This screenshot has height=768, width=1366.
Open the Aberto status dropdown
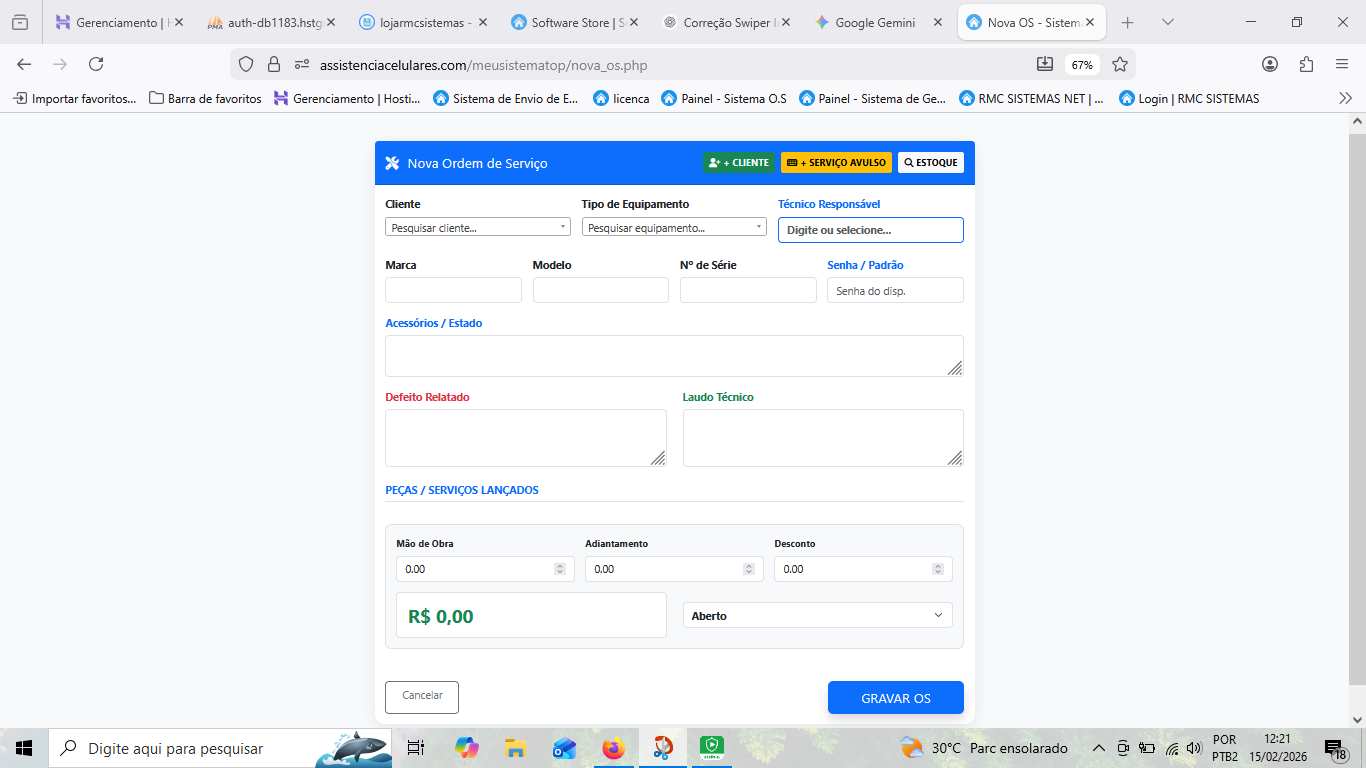(x=817, y=615)
